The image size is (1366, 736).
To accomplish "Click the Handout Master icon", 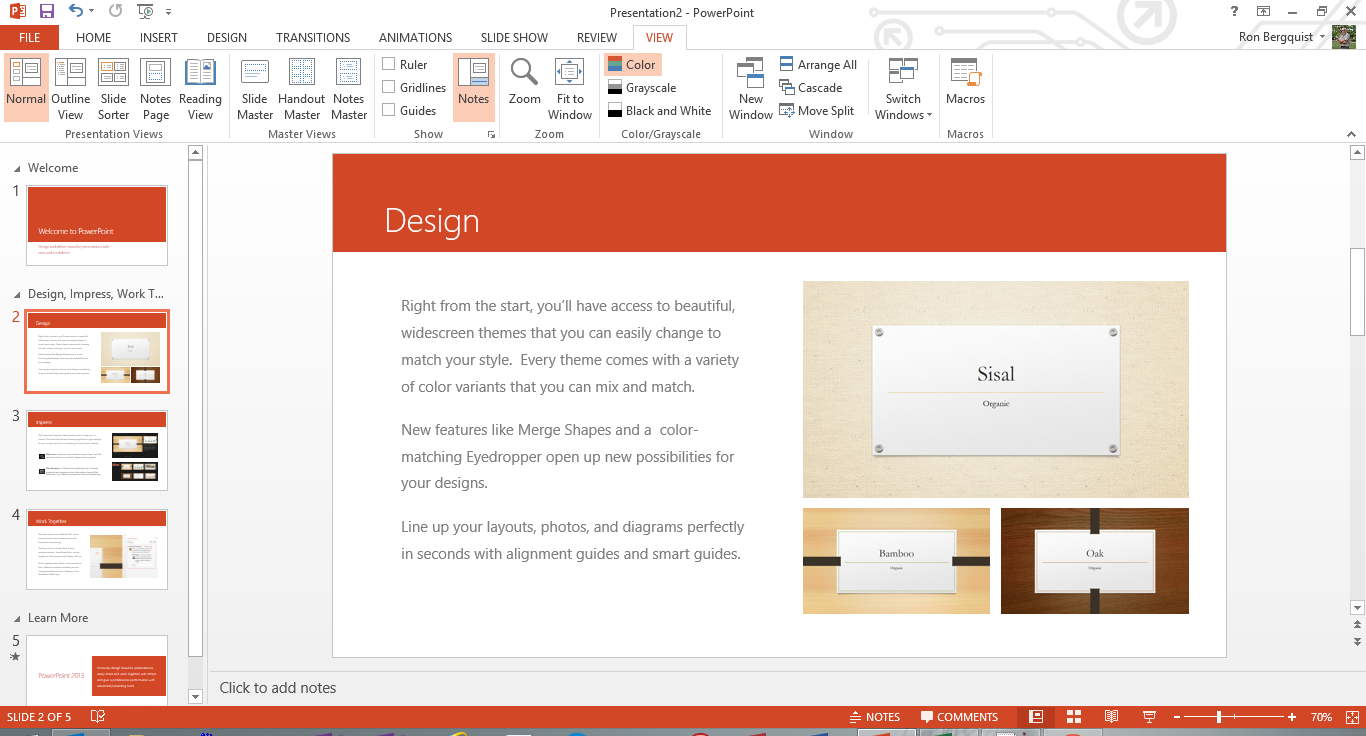I will 301,88.
